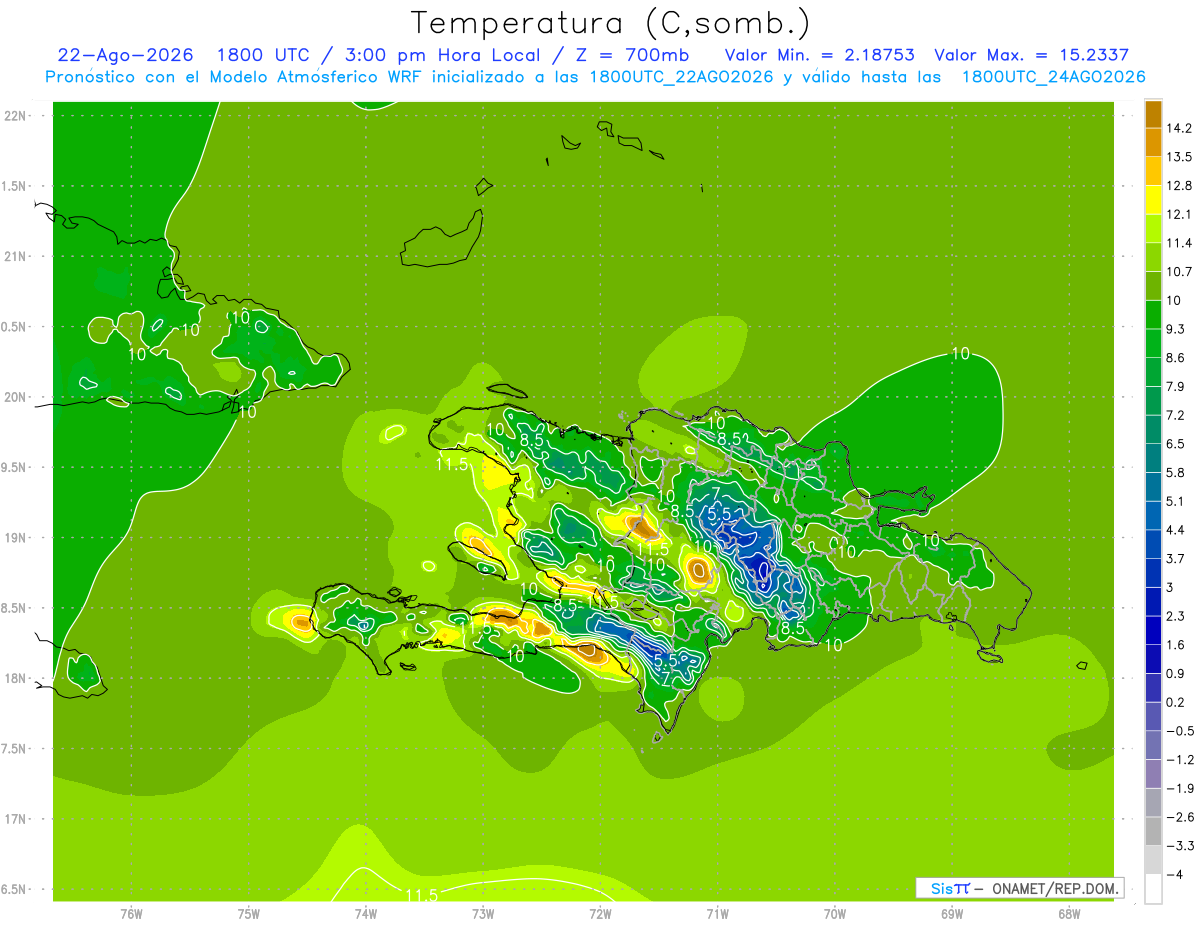Click the 19N latitude axis label
Viewport: 1200px width, 927px height.
point(15,538)
